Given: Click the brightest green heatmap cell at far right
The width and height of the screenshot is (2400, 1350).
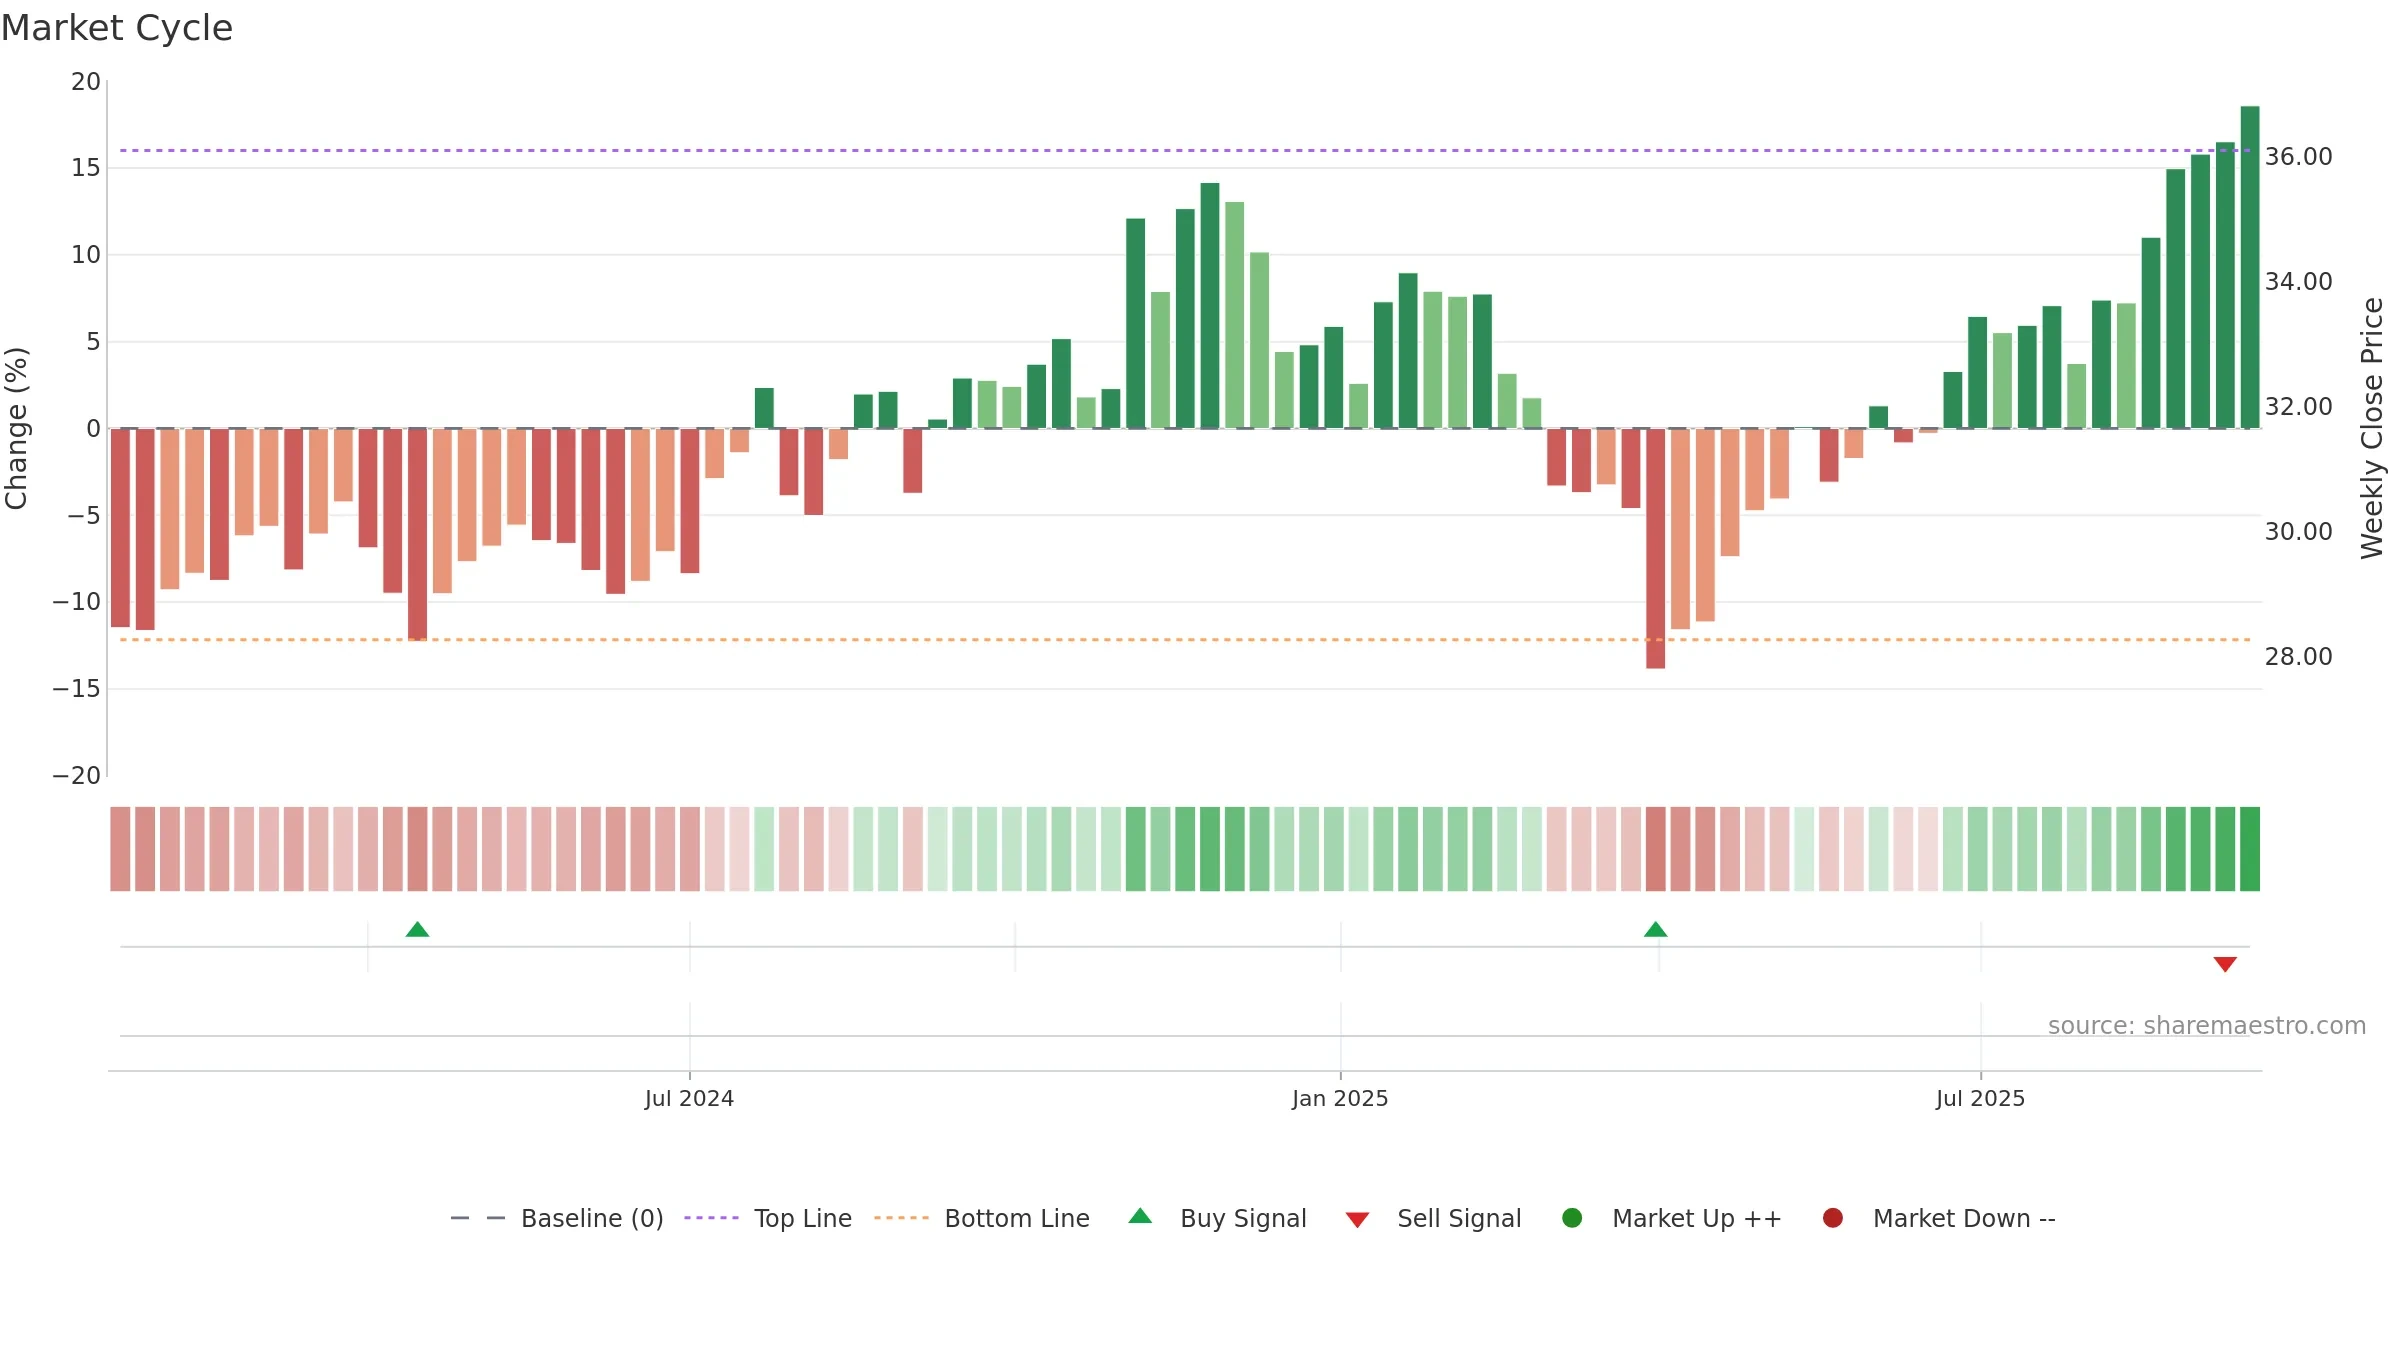Looking at the screenshot, I should point(2250,849).
